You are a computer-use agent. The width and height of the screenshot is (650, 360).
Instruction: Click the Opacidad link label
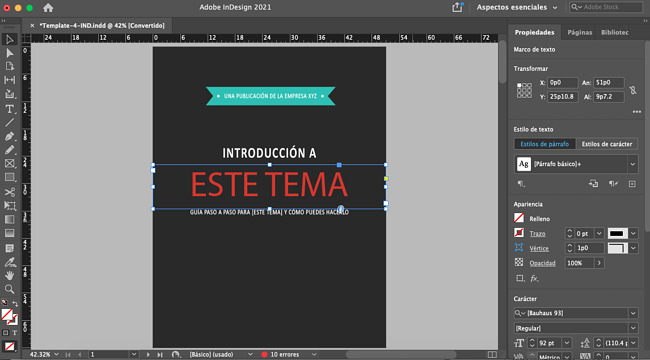[542, 263]
